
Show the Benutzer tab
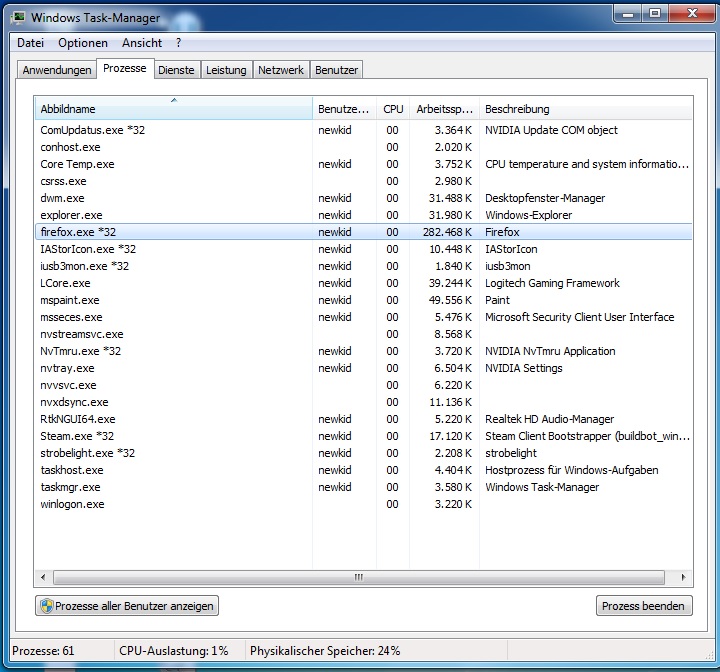tap(336, 70)
